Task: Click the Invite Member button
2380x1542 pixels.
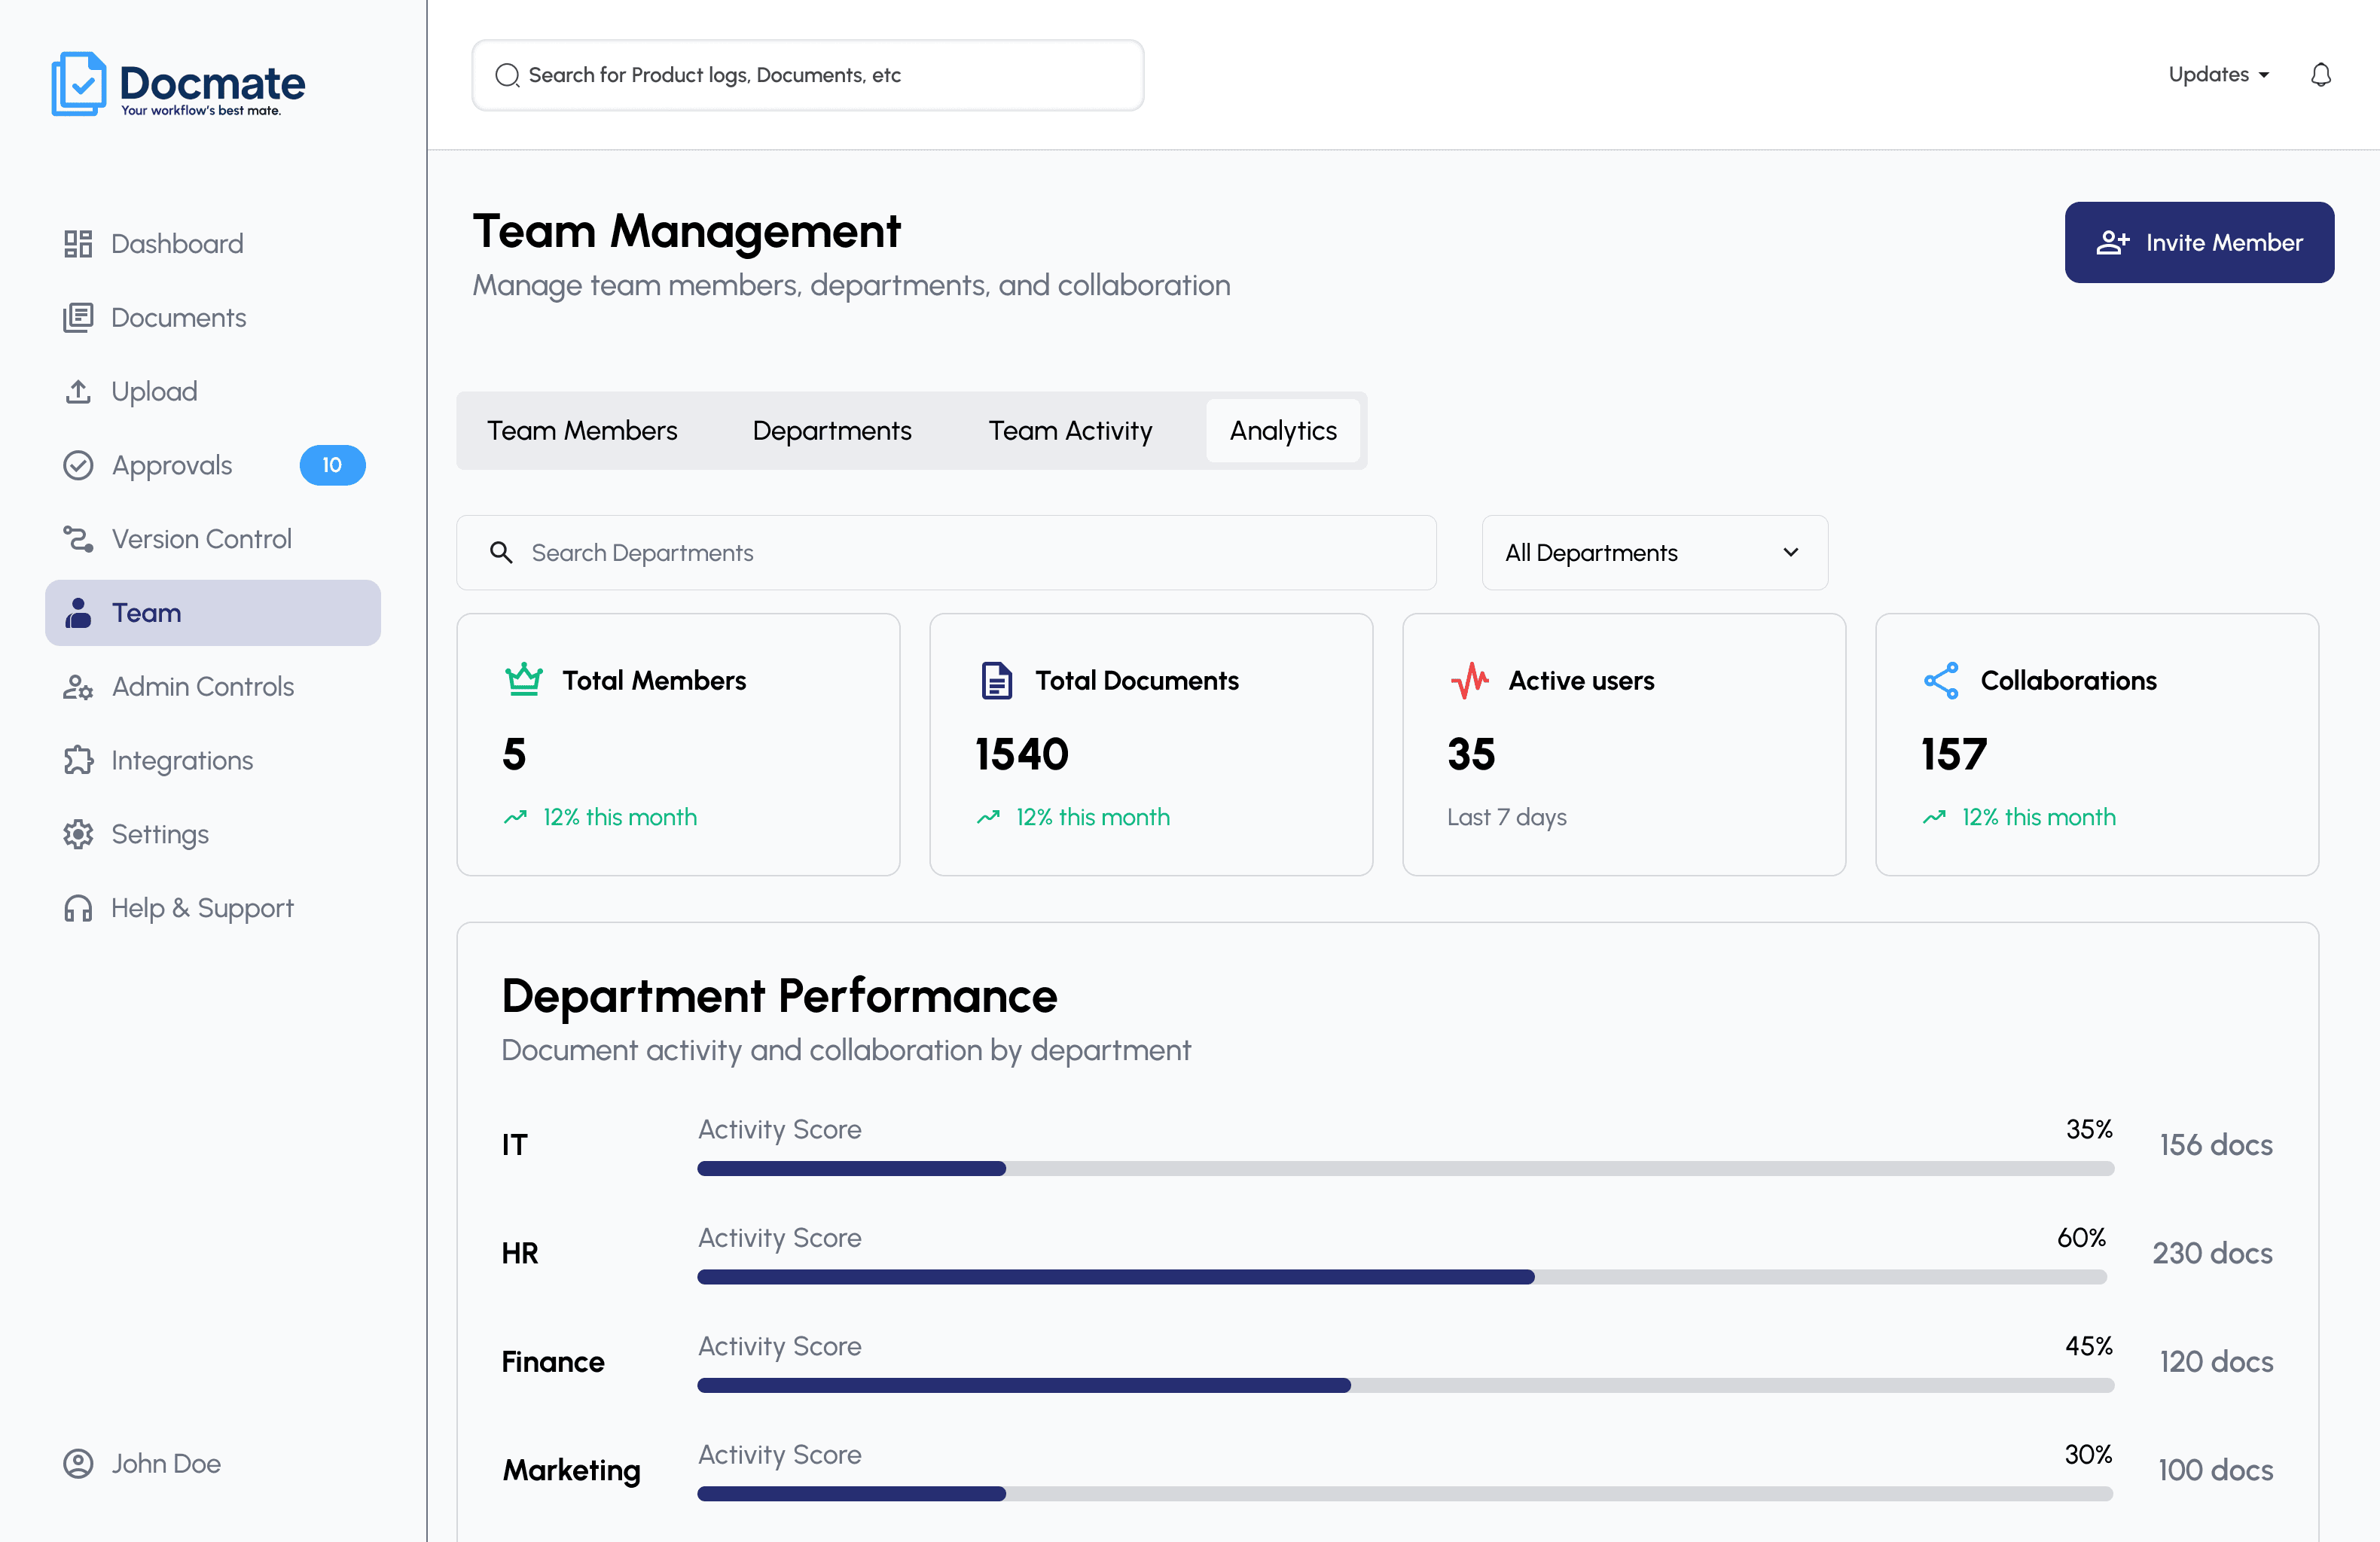Action: point(2199,242)
